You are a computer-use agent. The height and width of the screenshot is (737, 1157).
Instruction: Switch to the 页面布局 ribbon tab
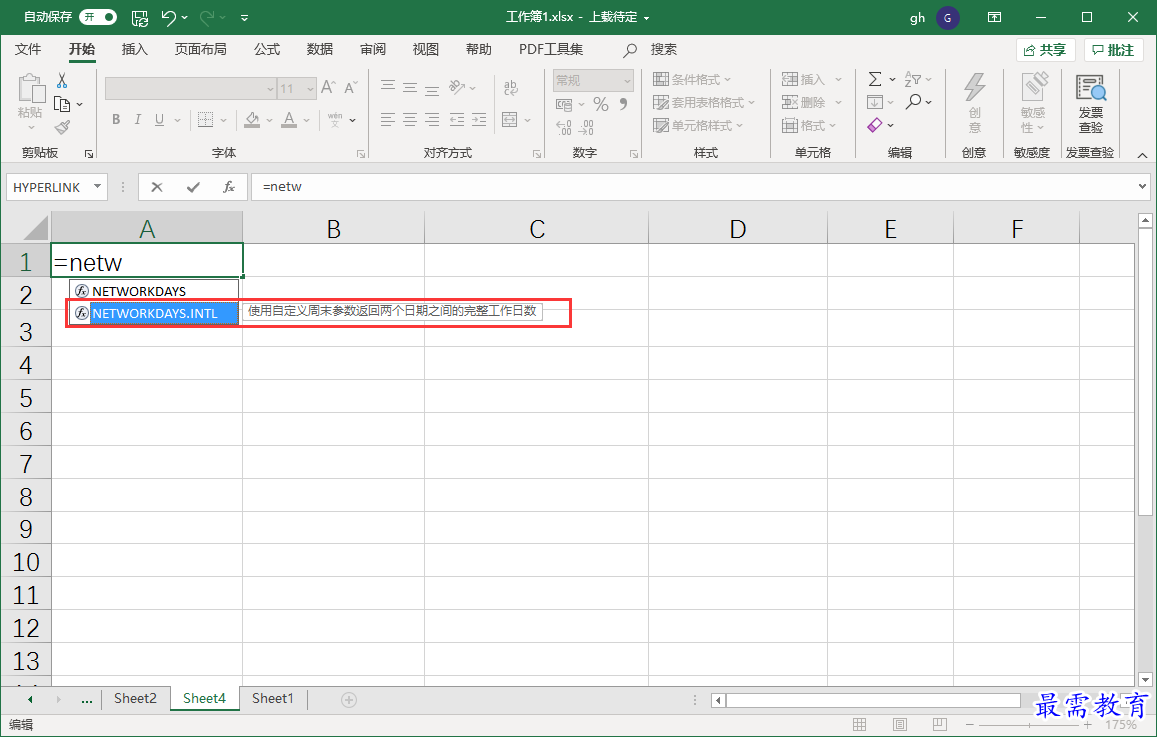pos(200,49)
